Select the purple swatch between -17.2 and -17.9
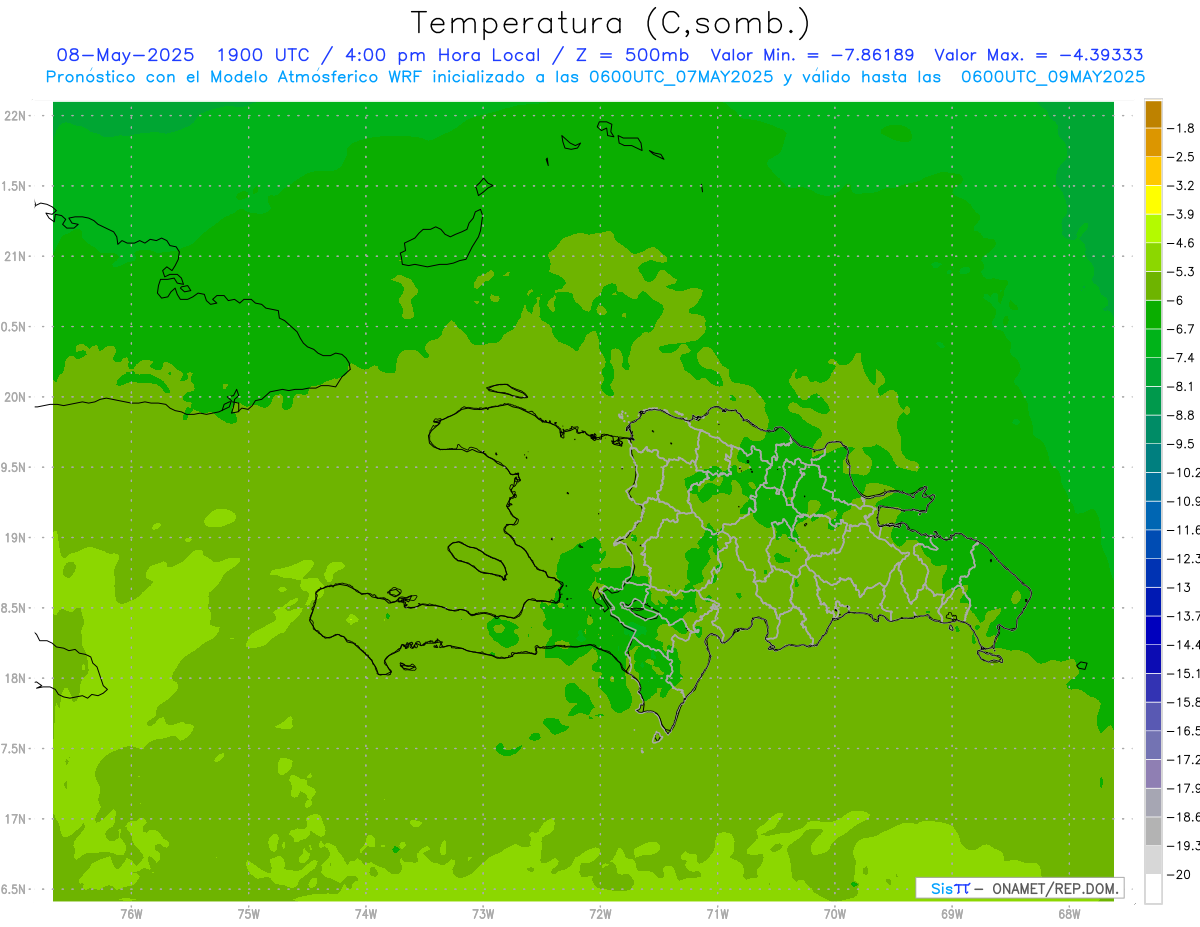 [1153, 774]
